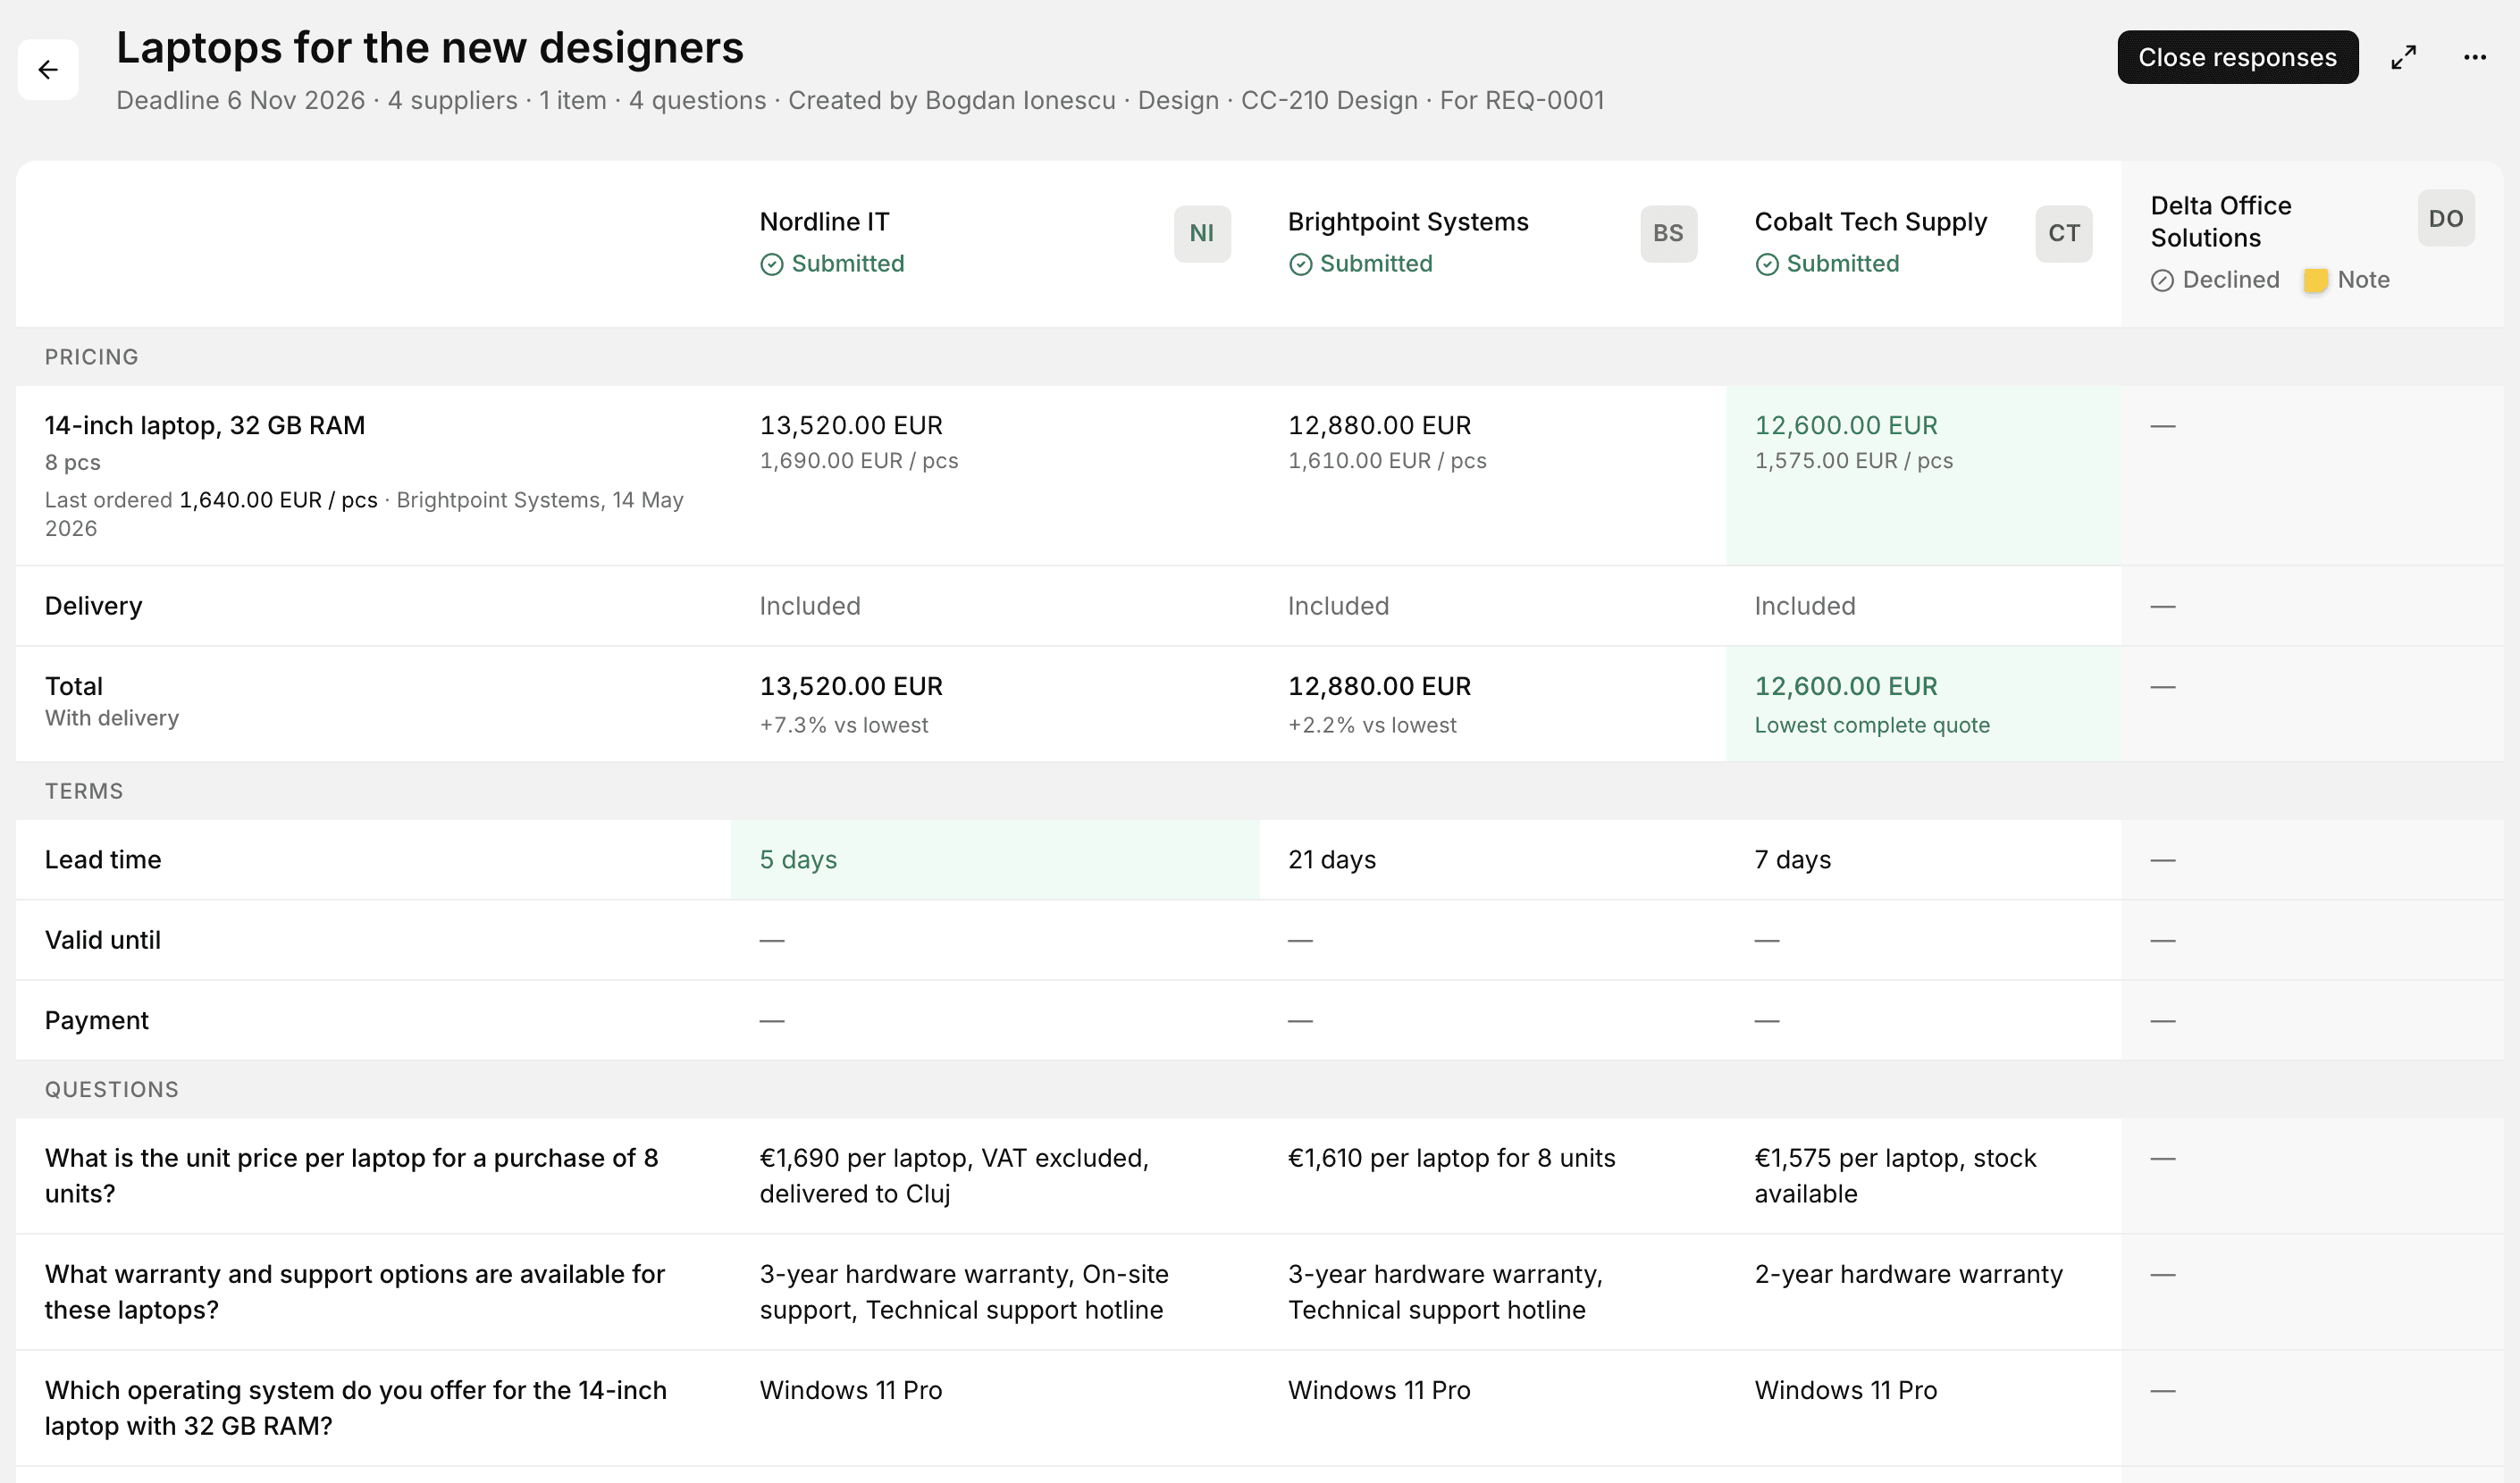Click the '+2.2% vs lowest' label
The height and width of the screenshot is (1483, 2520).
click(1372, 726)
